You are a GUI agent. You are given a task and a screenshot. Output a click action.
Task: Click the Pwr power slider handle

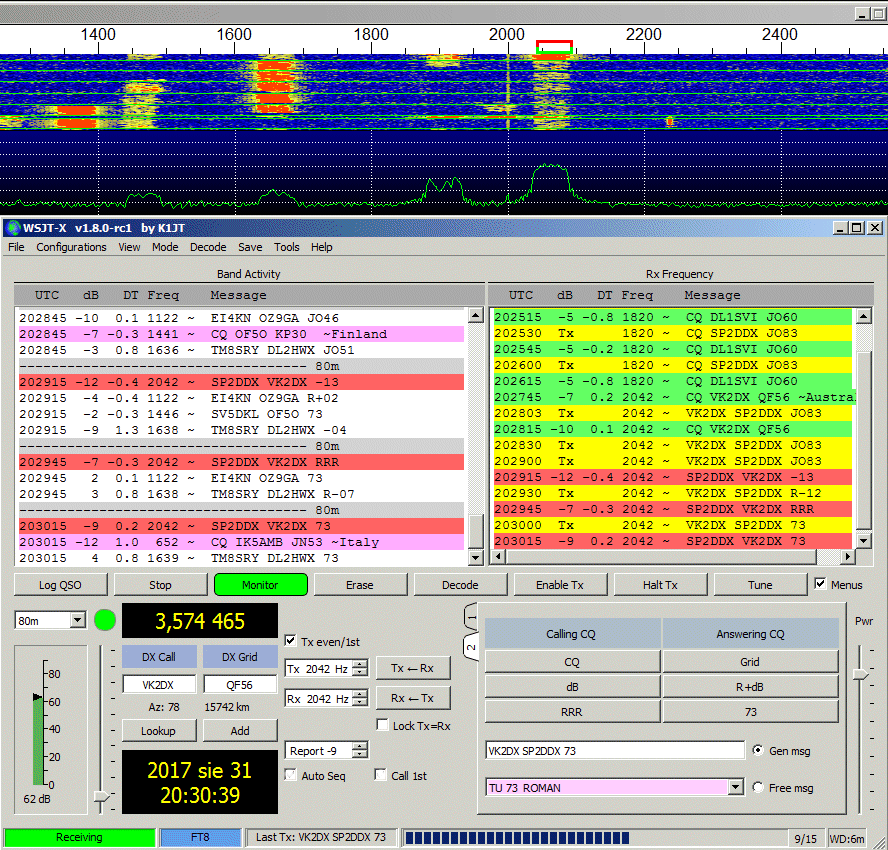click(860, 675)
